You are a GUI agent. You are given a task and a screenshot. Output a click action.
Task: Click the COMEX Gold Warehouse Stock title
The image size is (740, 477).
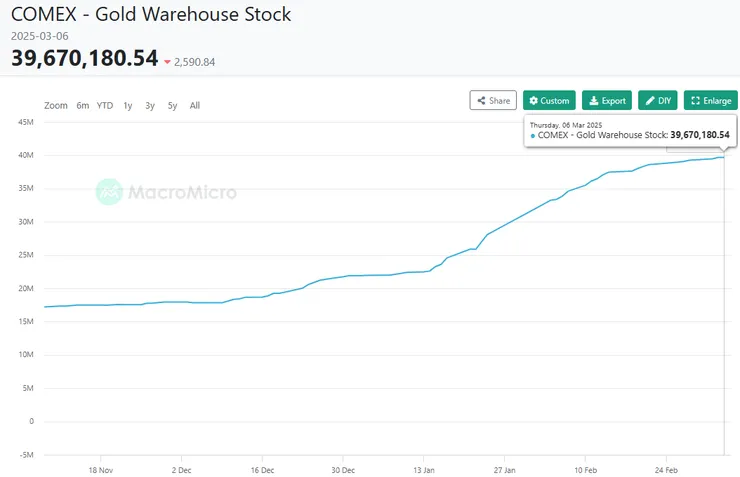tap(151, 15)
